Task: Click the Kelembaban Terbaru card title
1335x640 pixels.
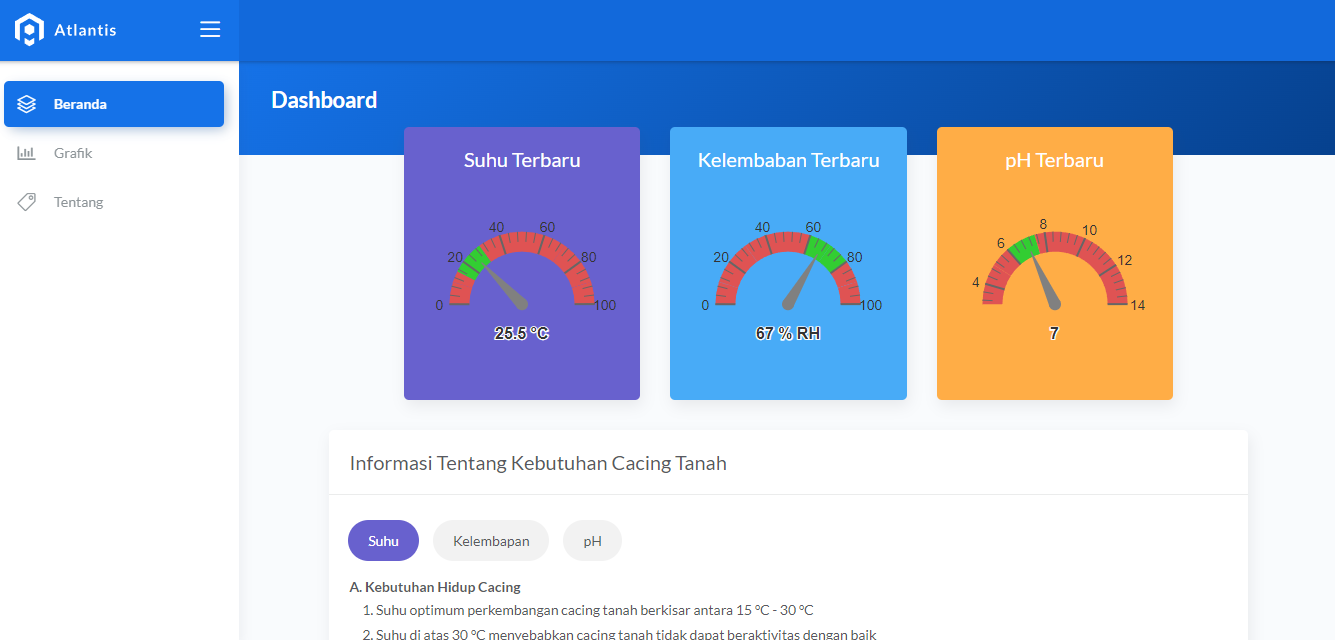Action: (789, 160)
